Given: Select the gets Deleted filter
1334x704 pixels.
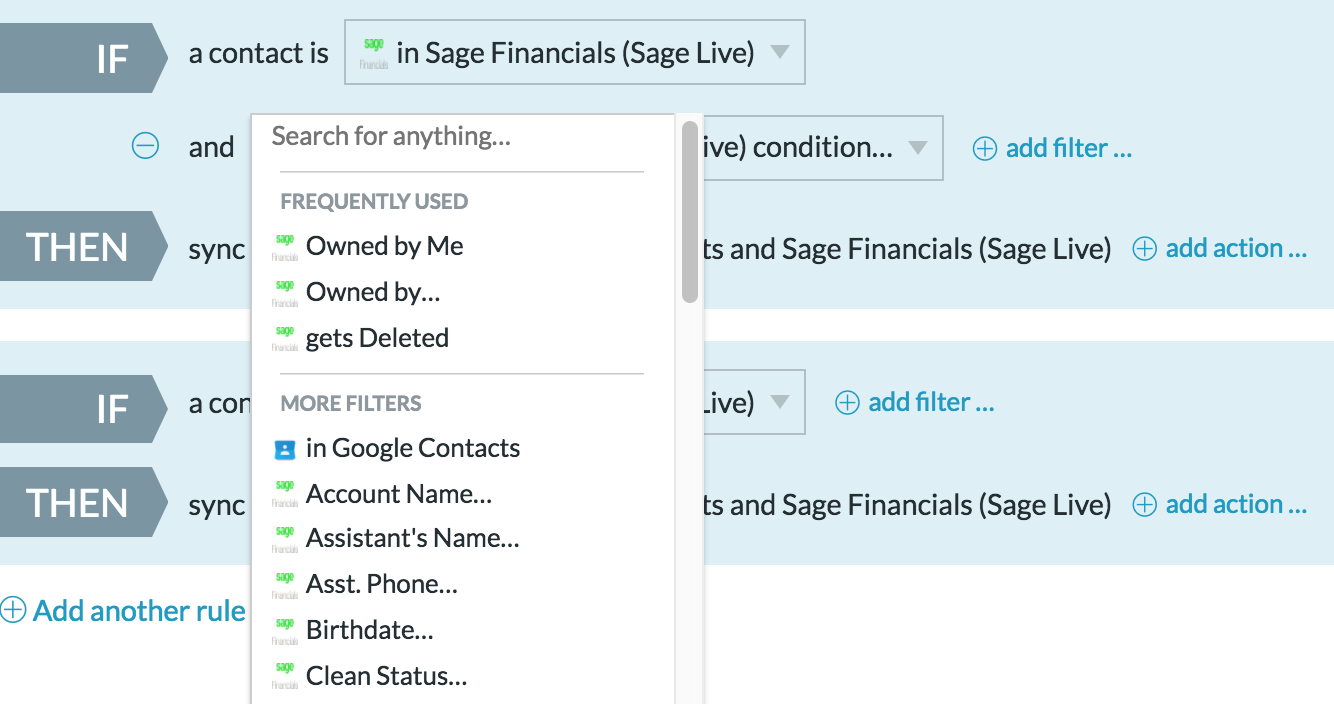Looking at the screenshot, I should [x=377, y=338].
